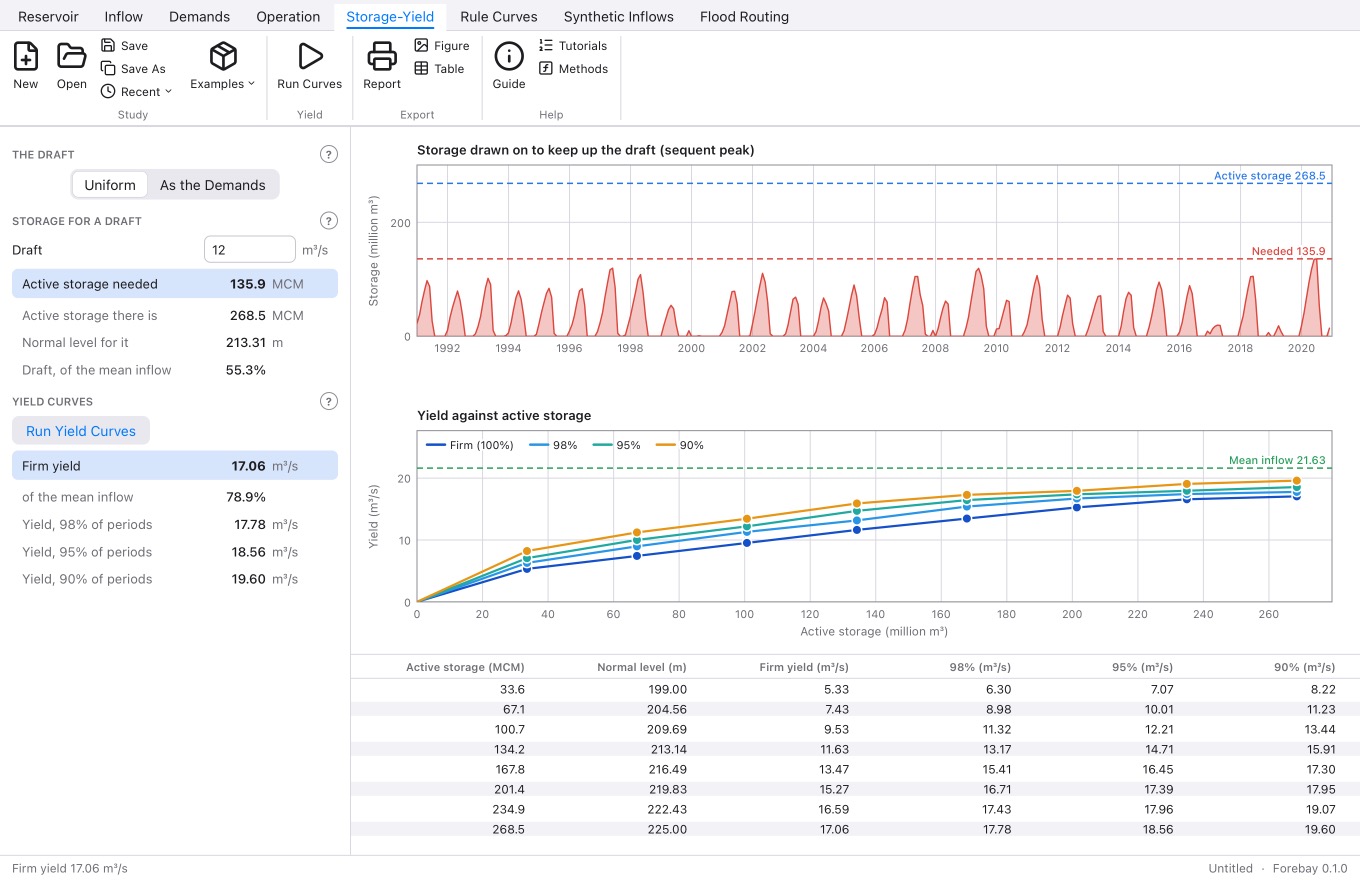Export the Figure image
Screen dimensions: 1360x880
442,46
